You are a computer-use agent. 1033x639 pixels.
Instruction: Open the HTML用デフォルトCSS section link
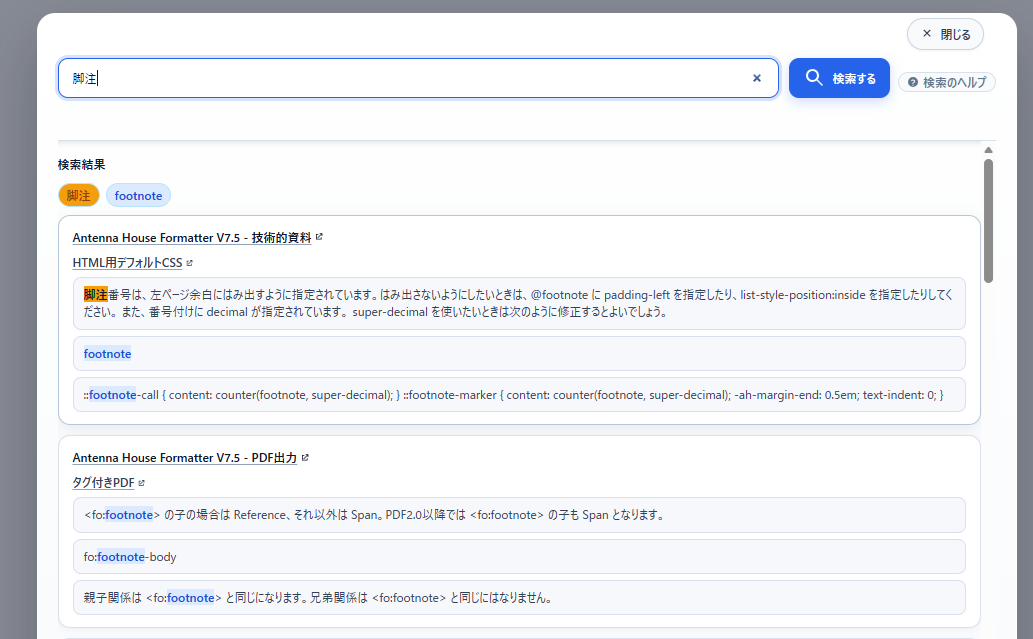click(127, 263)
